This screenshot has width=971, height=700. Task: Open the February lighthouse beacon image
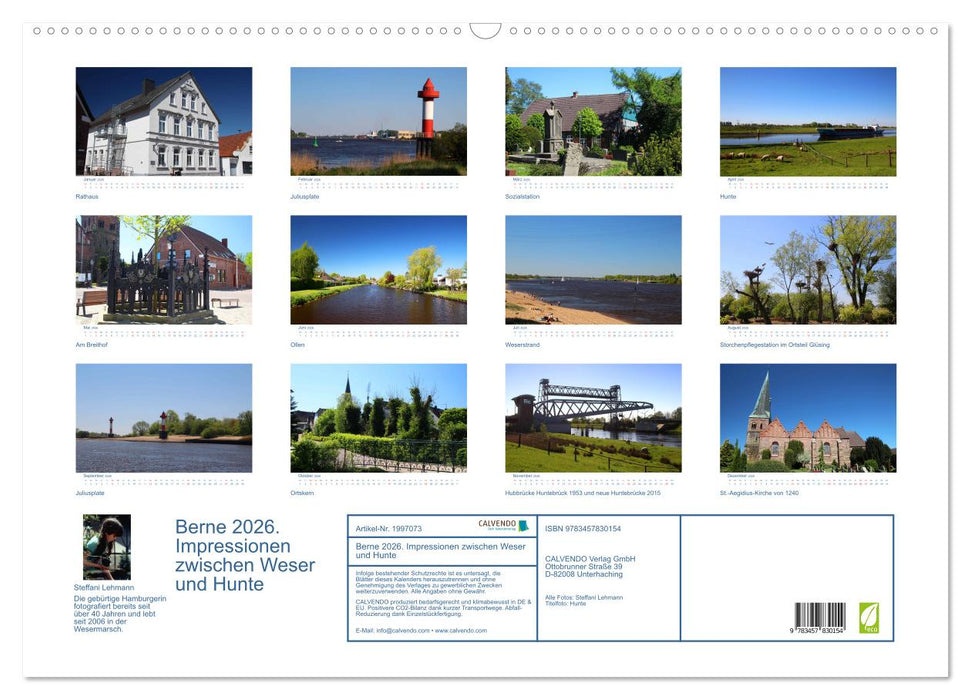(x=381, y=120)
